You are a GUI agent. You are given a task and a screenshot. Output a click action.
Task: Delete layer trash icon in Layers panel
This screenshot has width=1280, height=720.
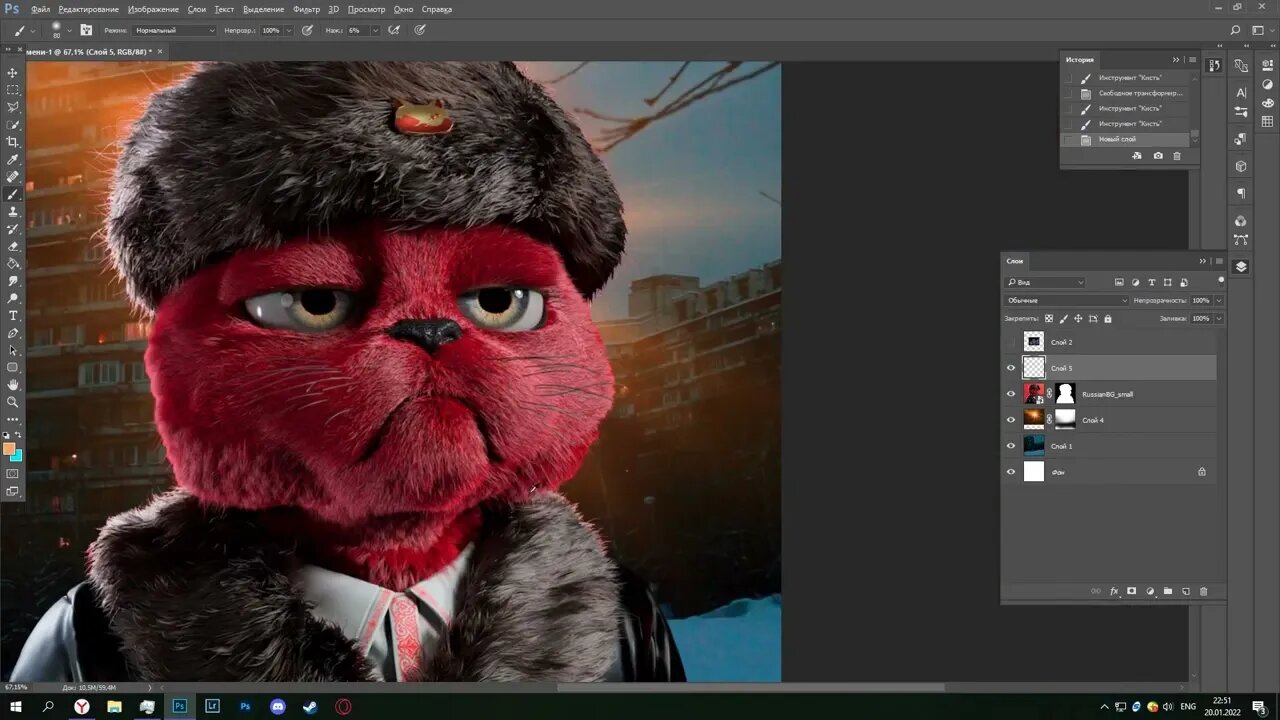pyautogui.click(x=1204, y=591)
